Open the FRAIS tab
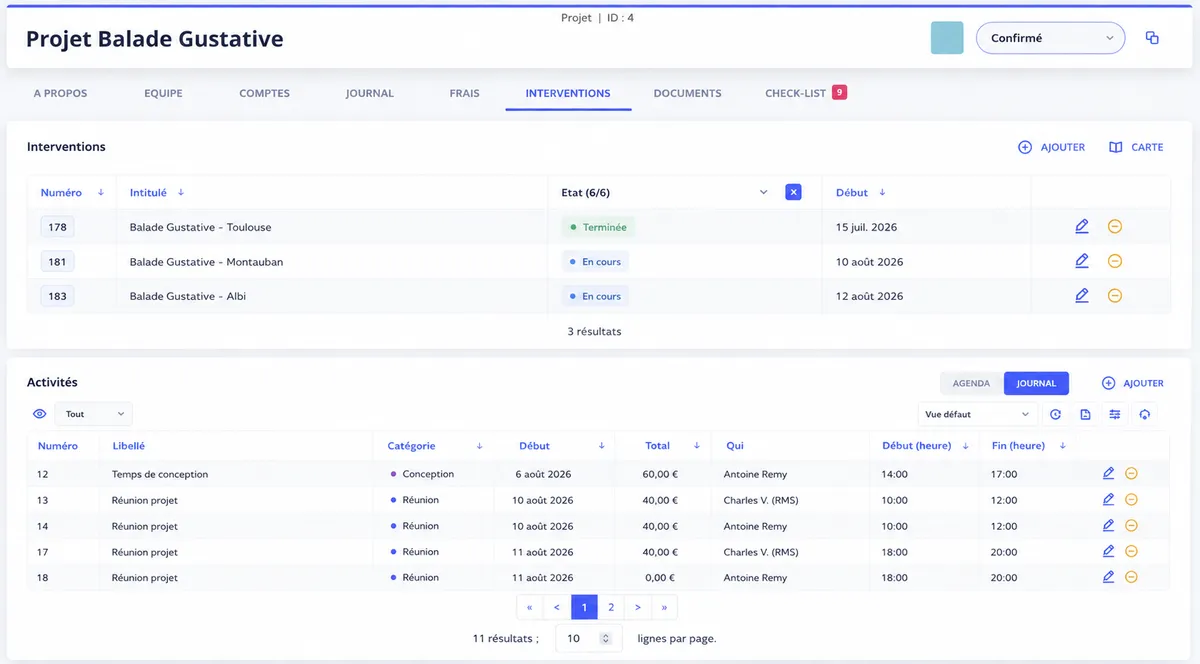The image size is (1200, 664). [464, 93]
